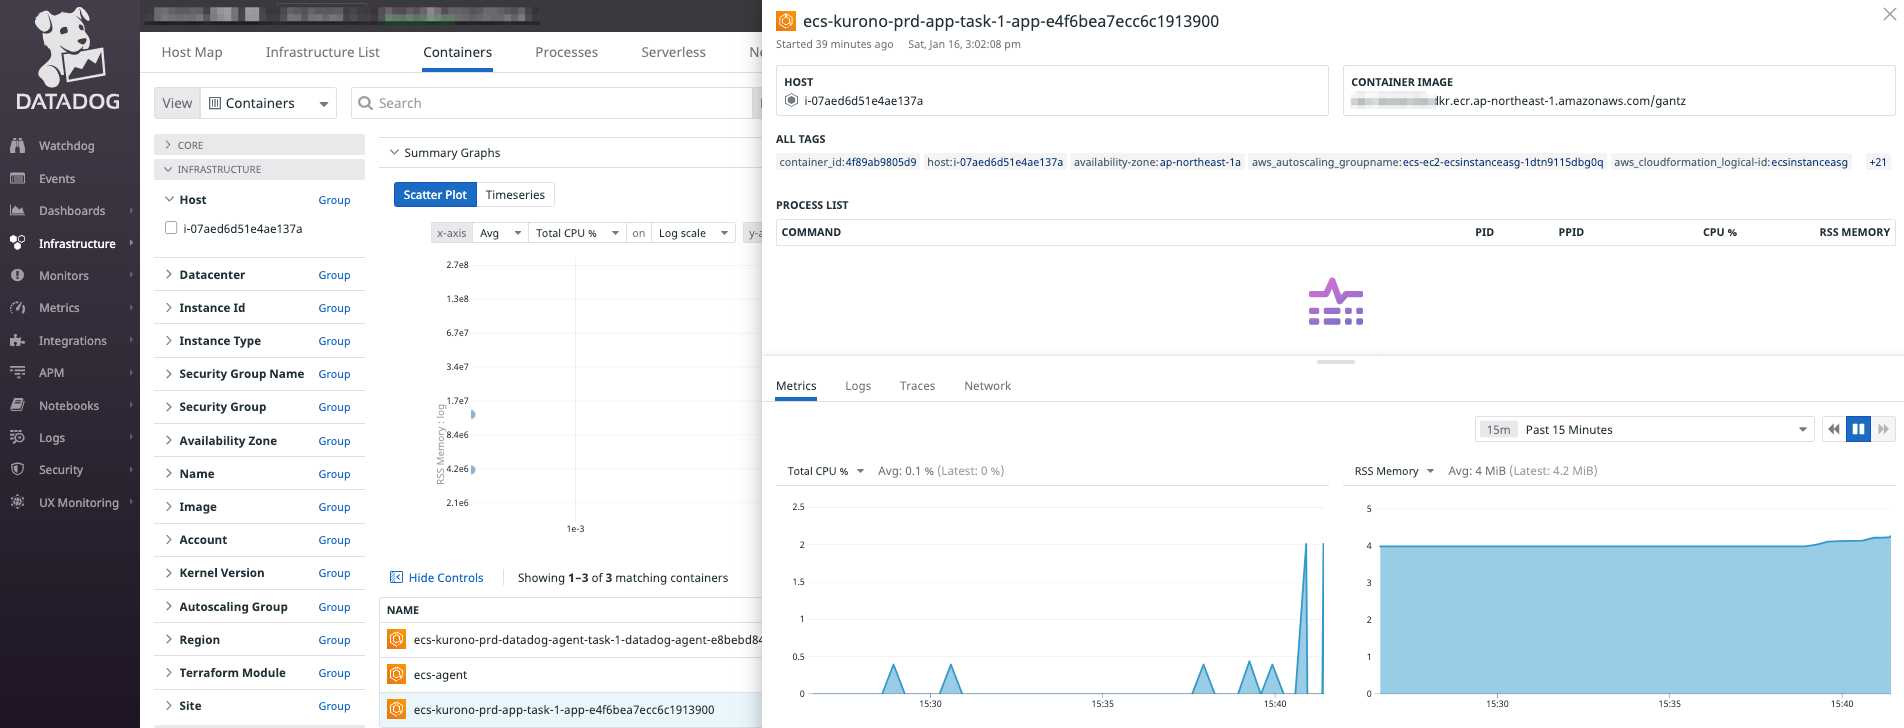The height and width of the screenshot is (728, 1904).
Task: Group by Security Group Name
Action: (334, 374)
